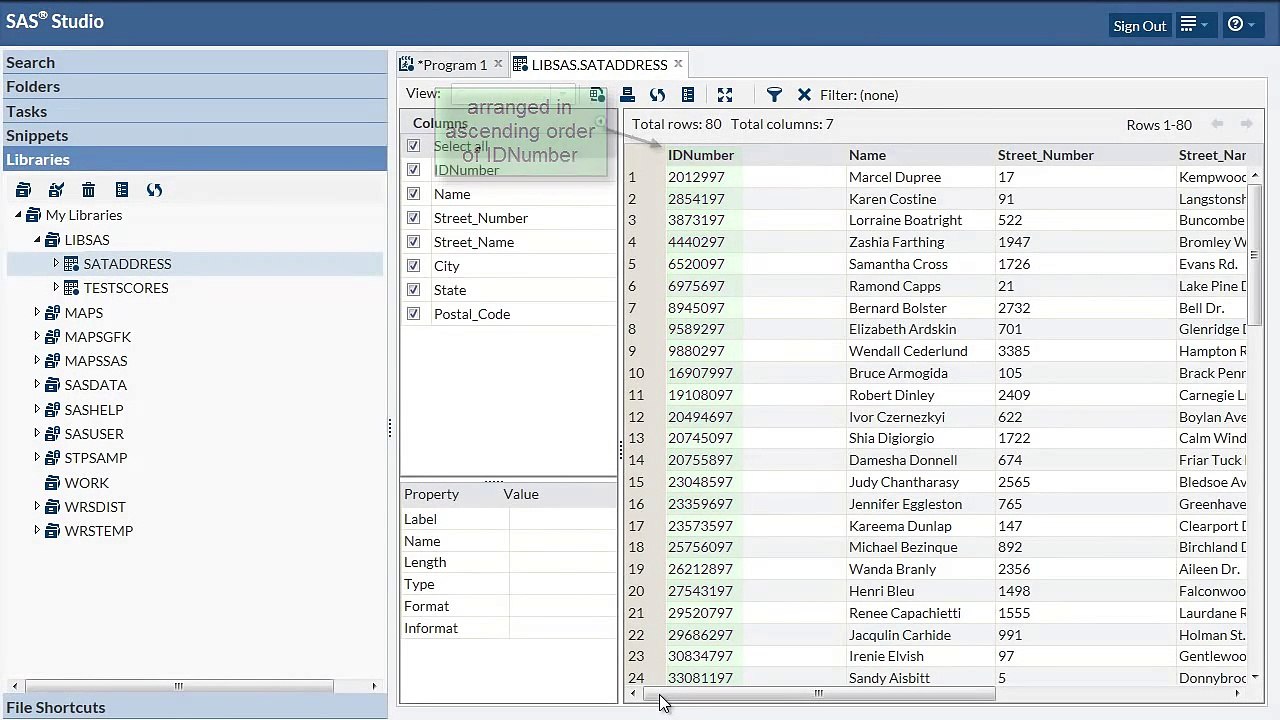Maximize the table view with expand icon
This screenshot has height=720, width=1280.
point(725,95)
